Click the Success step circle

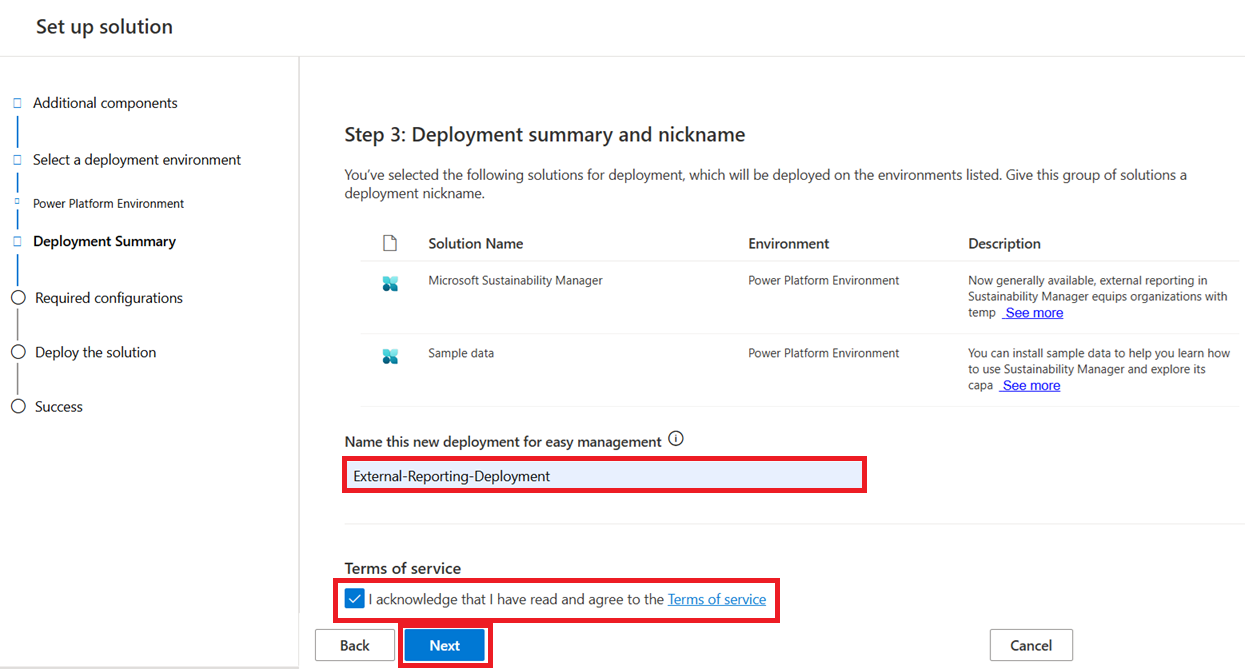[17, 406]
